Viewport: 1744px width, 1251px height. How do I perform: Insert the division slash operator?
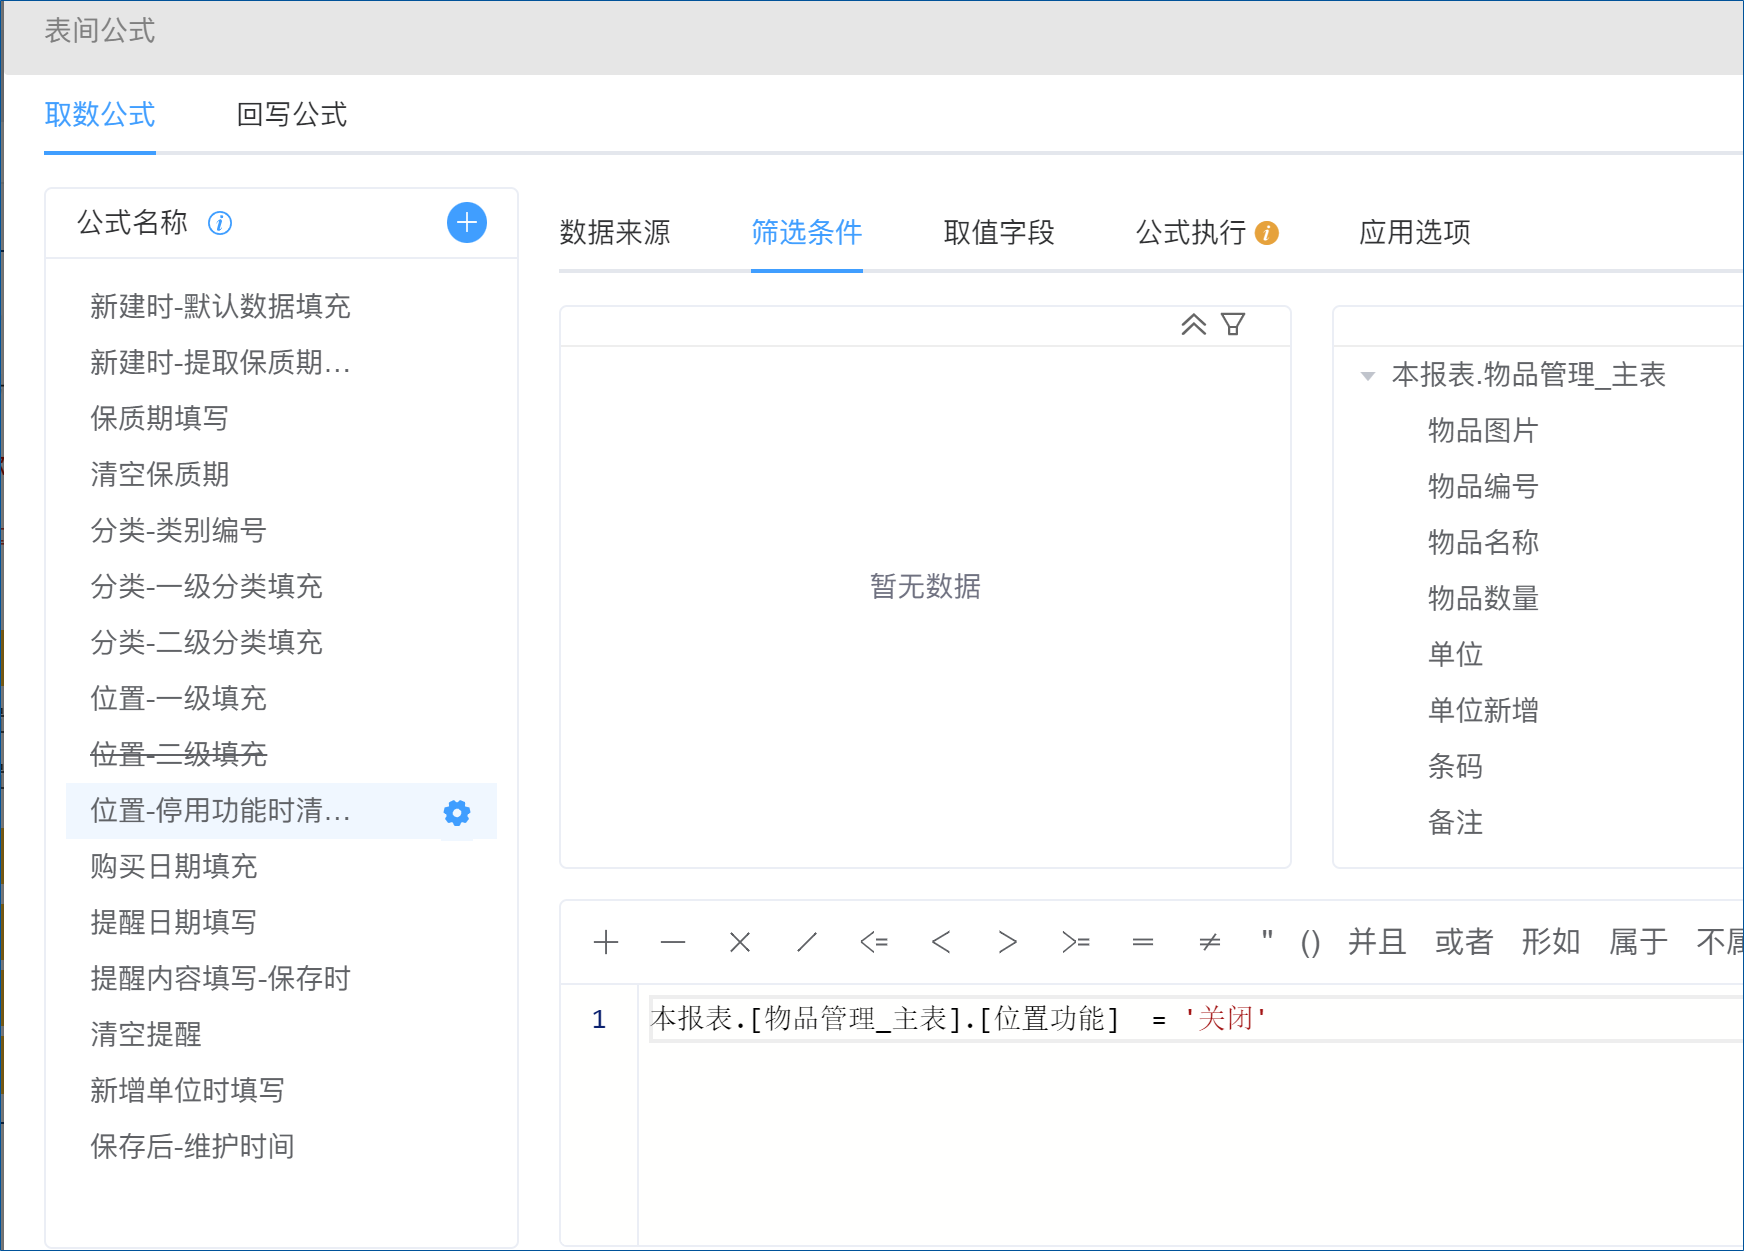[807, 942]
